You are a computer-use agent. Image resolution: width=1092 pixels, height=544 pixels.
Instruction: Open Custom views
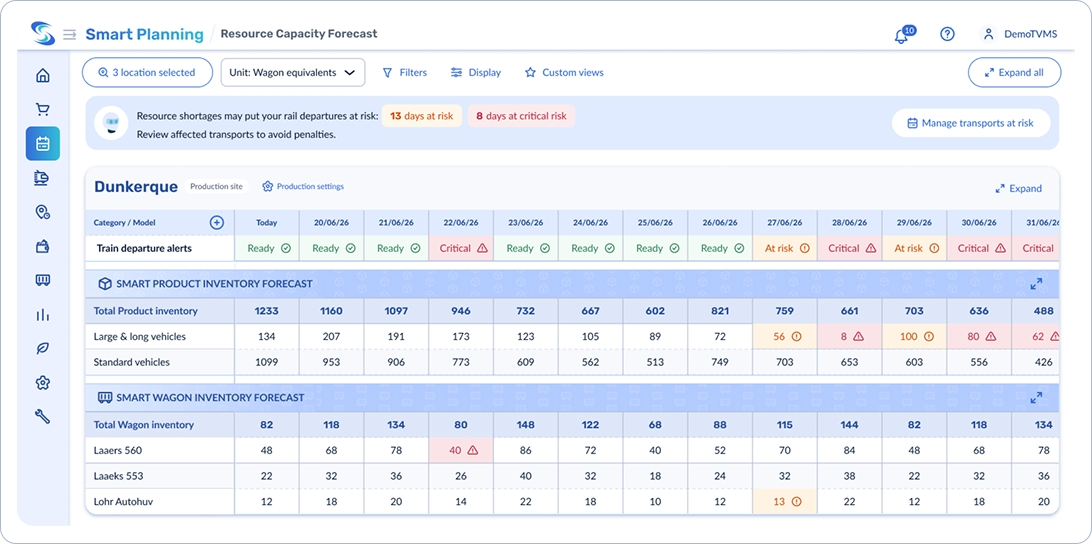tap(564, 72)
